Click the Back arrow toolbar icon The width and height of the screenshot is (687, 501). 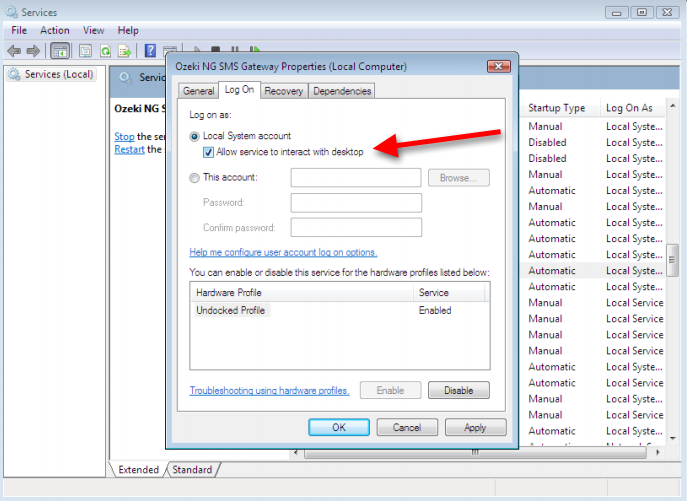point(14,51)
